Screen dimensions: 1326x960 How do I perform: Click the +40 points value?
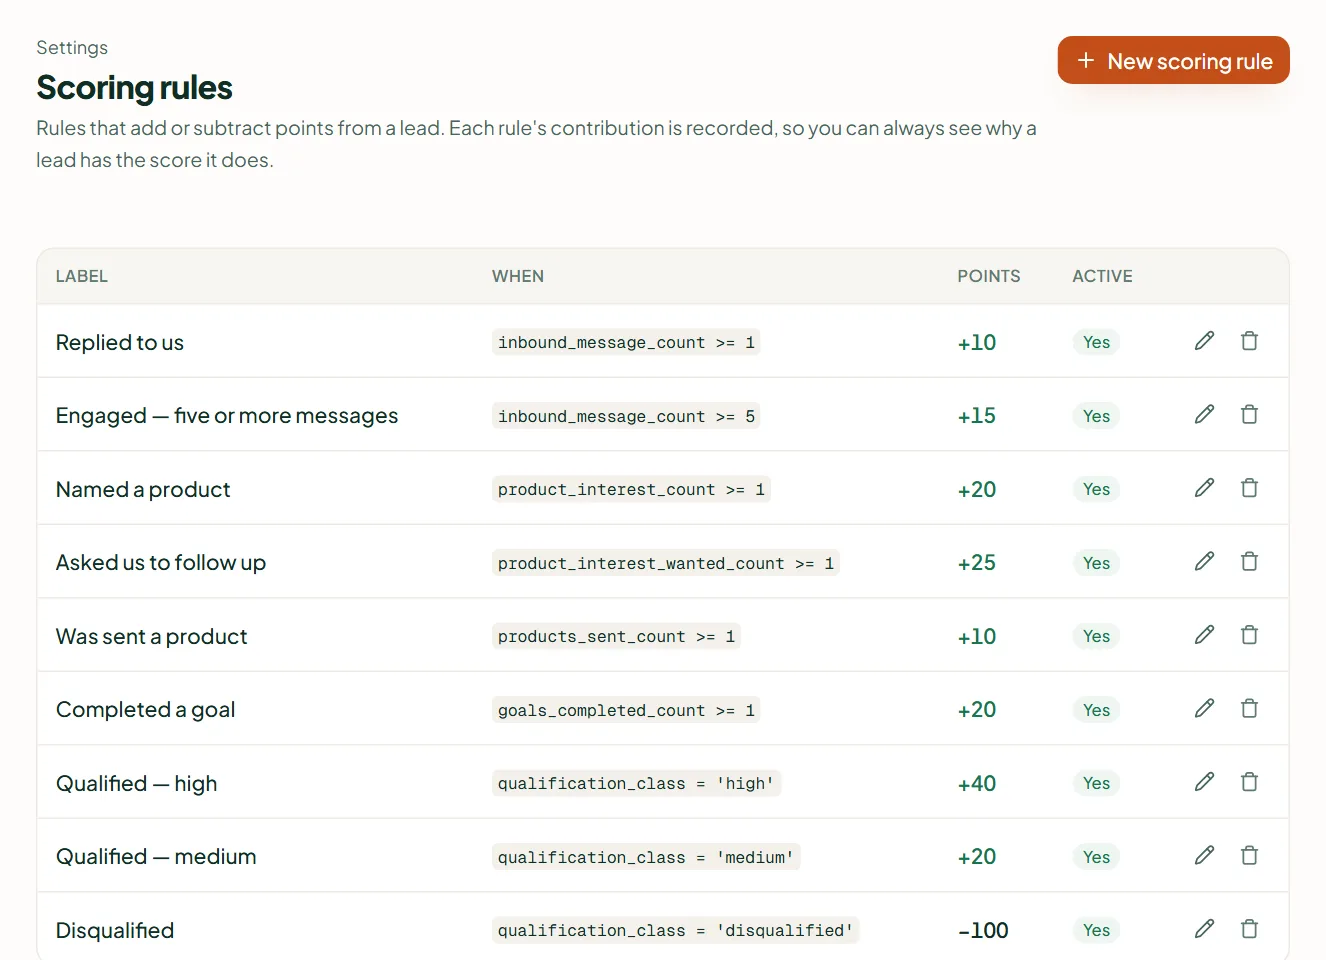977,783
